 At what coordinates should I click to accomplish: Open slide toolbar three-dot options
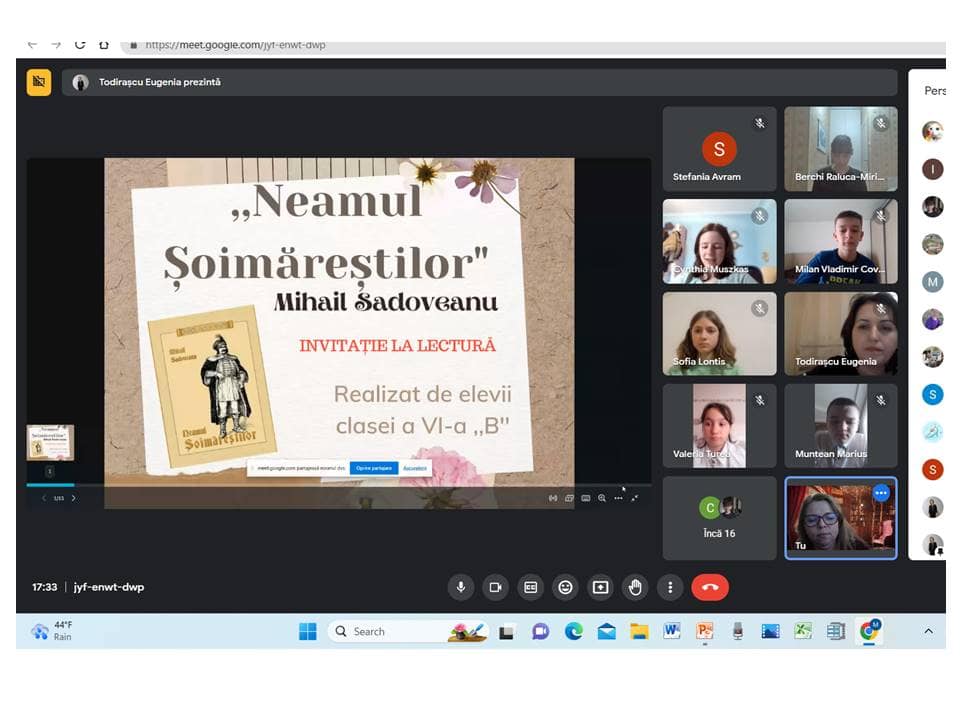(x=618, y=498)
